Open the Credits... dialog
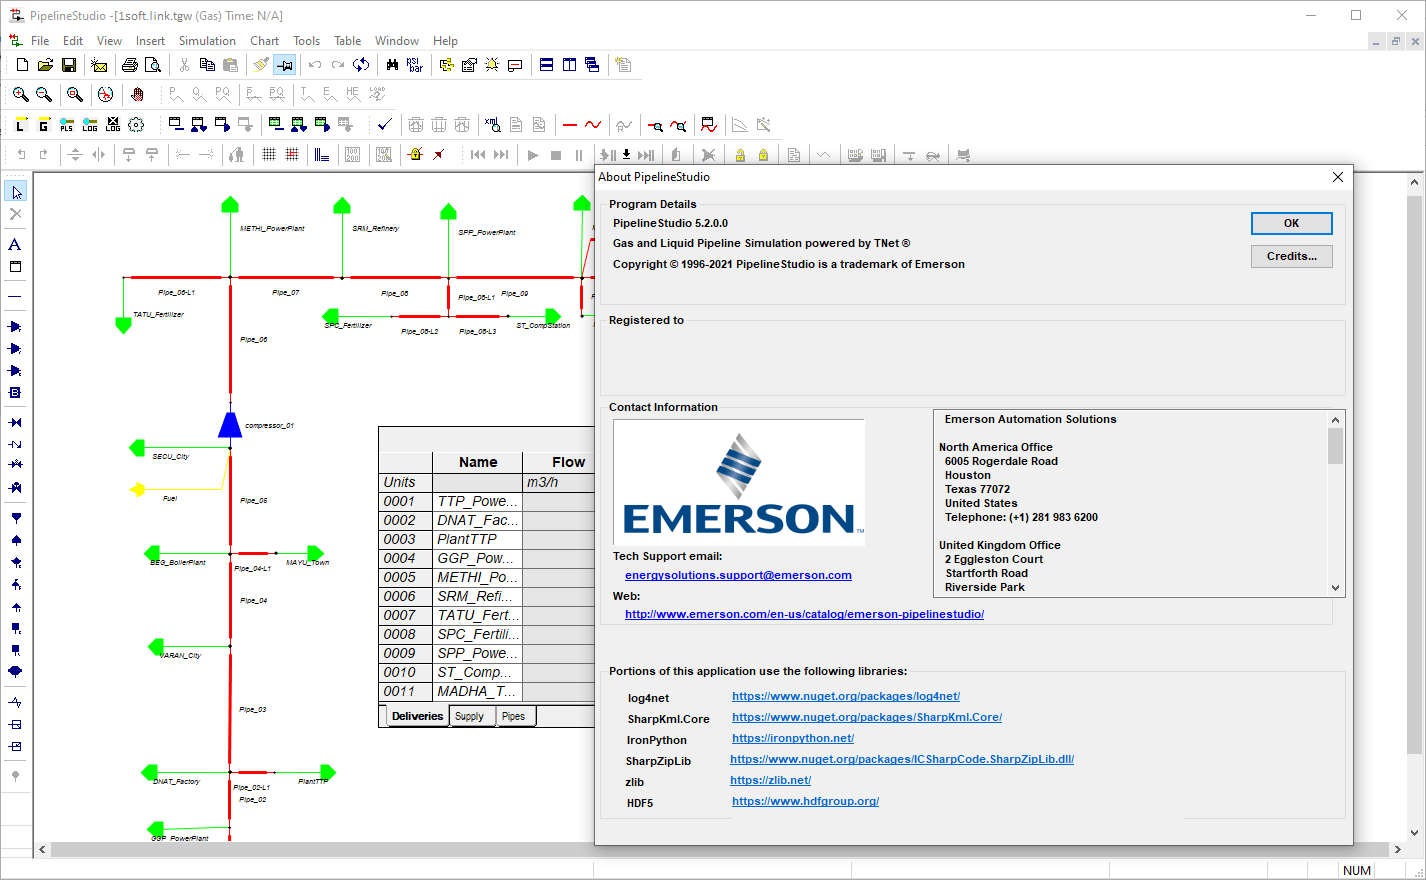The width and height of the screenshot is (1426, 880). pyautogui.click(x=1291, y=256)
